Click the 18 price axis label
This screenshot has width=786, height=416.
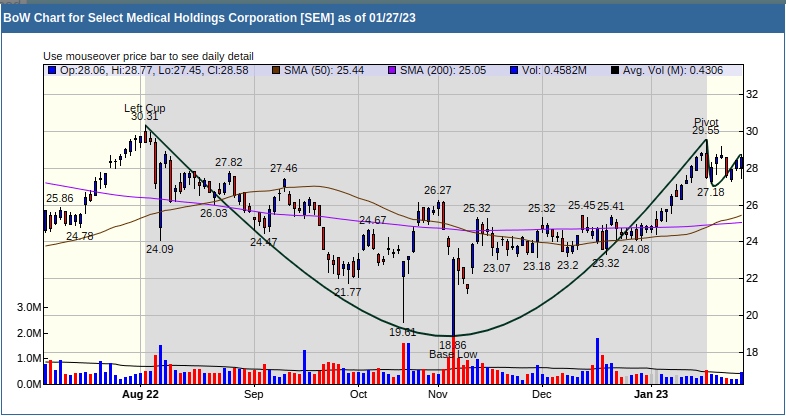(x=751, y=352)
